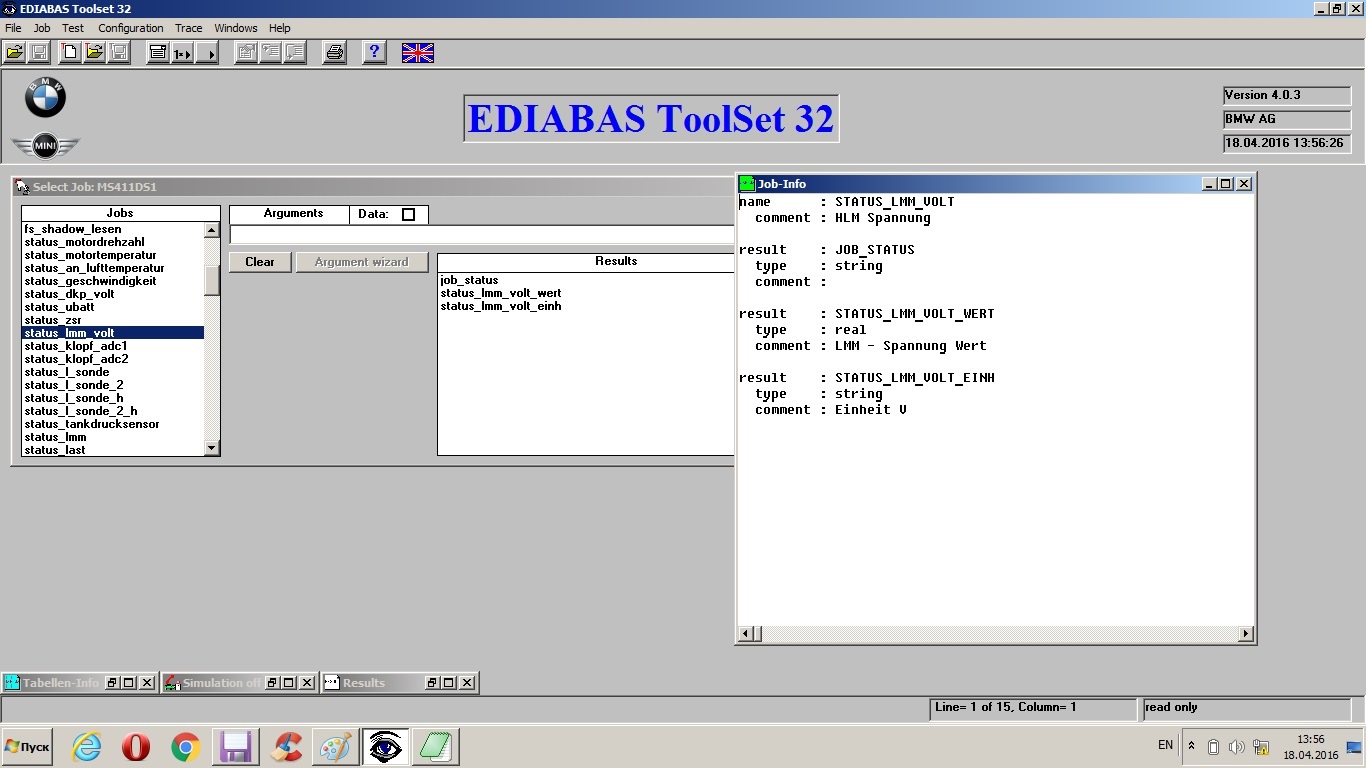Restore the minimized Simulation off window
The width and height of the screenshot is (1366, 768).
[x=274, y=683]
